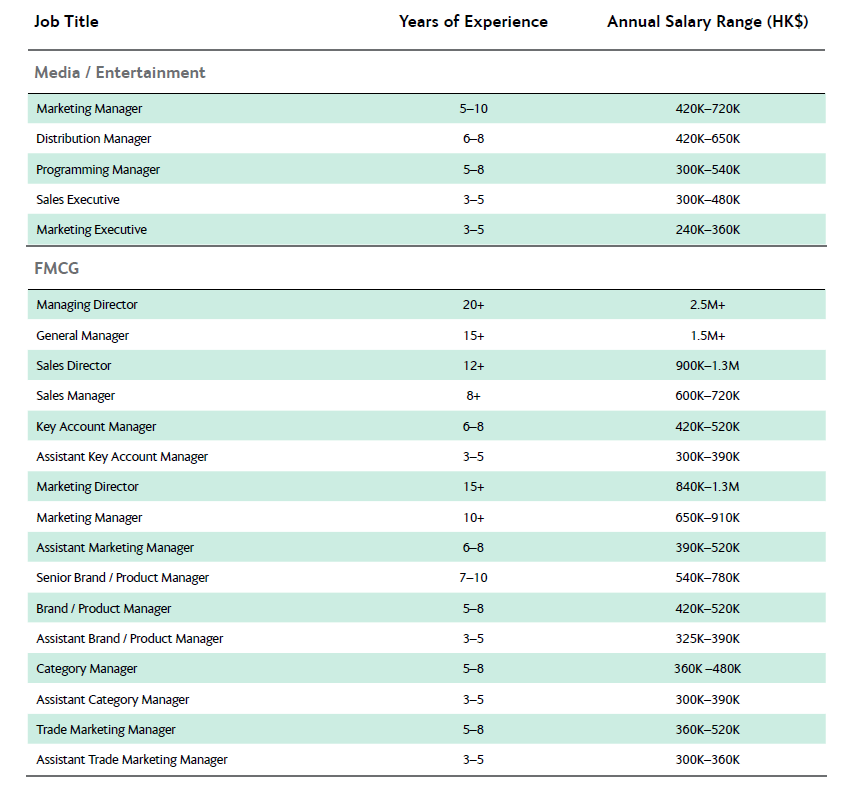The width and height of the screenshot is (862, 788).
Task: Select the Distribution Manager job title
Action: click(x=93, y=139)
